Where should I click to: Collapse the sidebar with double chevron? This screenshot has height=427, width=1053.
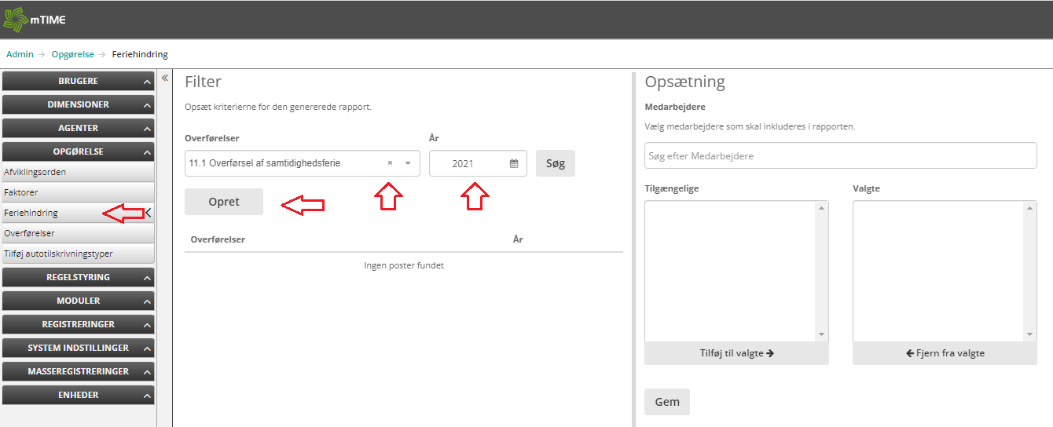165,78
